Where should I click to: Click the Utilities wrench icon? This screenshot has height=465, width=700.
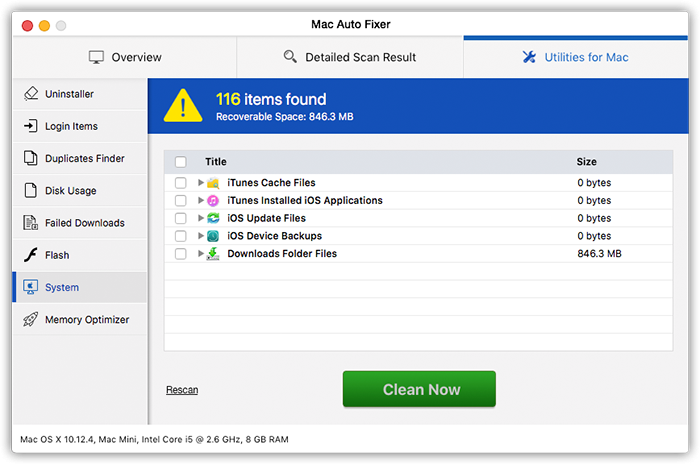tap(529, 57)
